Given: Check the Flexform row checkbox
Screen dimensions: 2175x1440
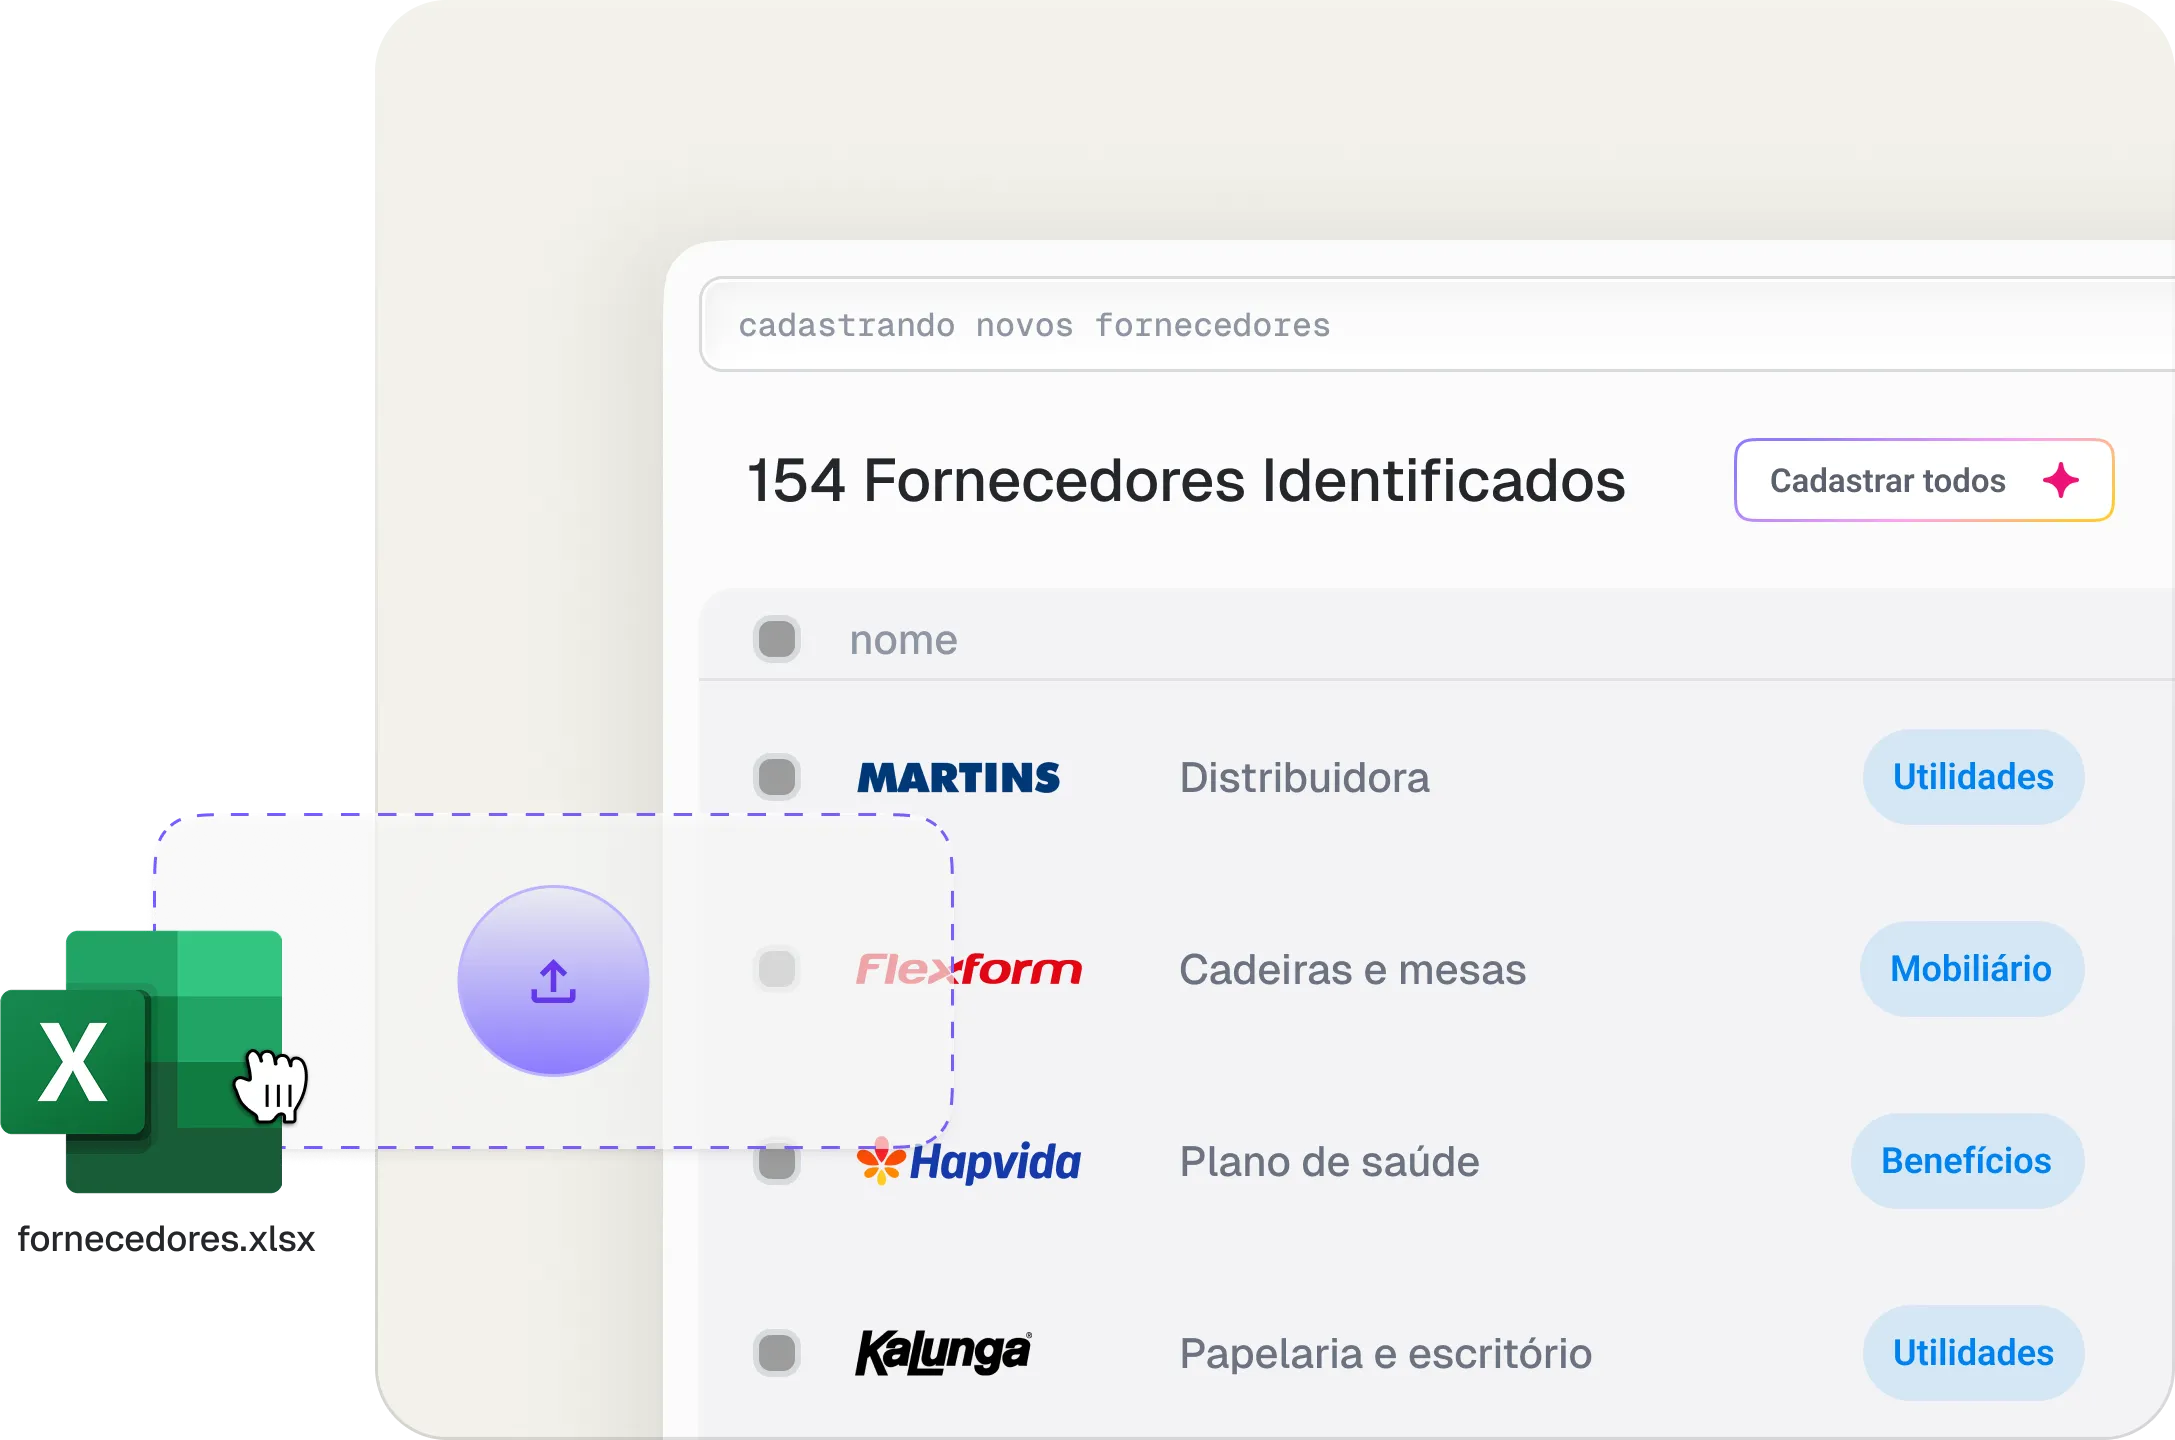Looking at the screenshot, I should (x=777, y=969).
